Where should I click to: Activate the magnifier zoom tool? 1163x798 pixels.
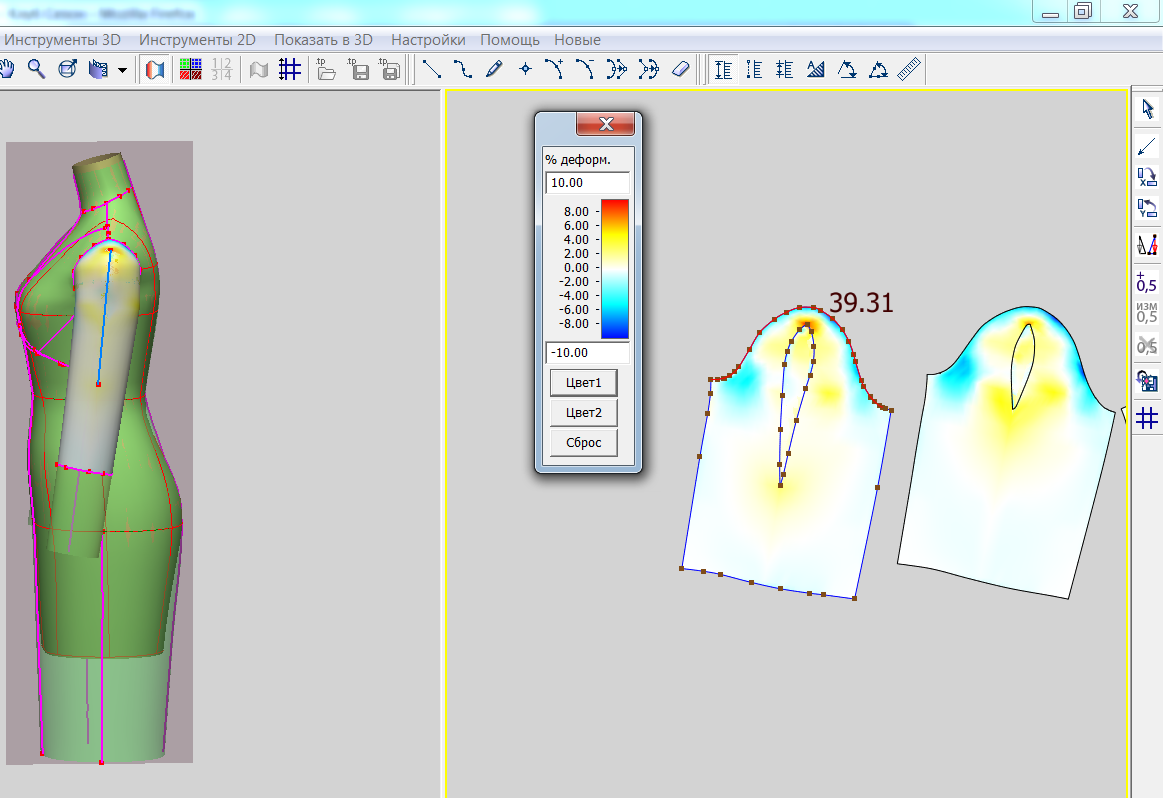point(37,69)
